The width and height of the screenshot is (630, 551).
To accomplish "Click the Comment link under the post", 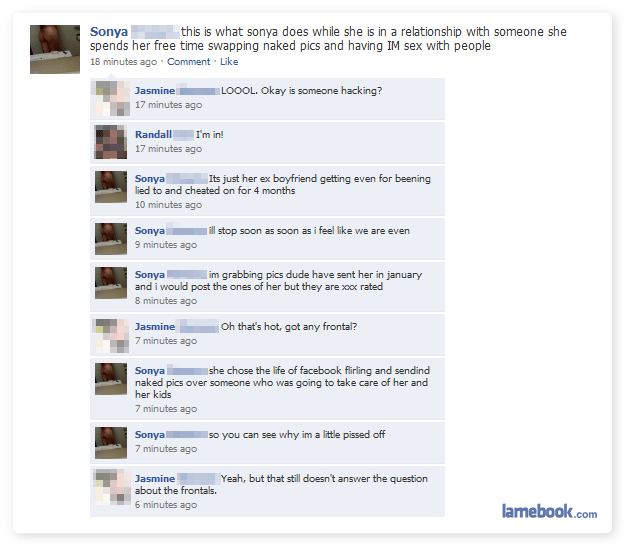I will click(x=188, y=62).
